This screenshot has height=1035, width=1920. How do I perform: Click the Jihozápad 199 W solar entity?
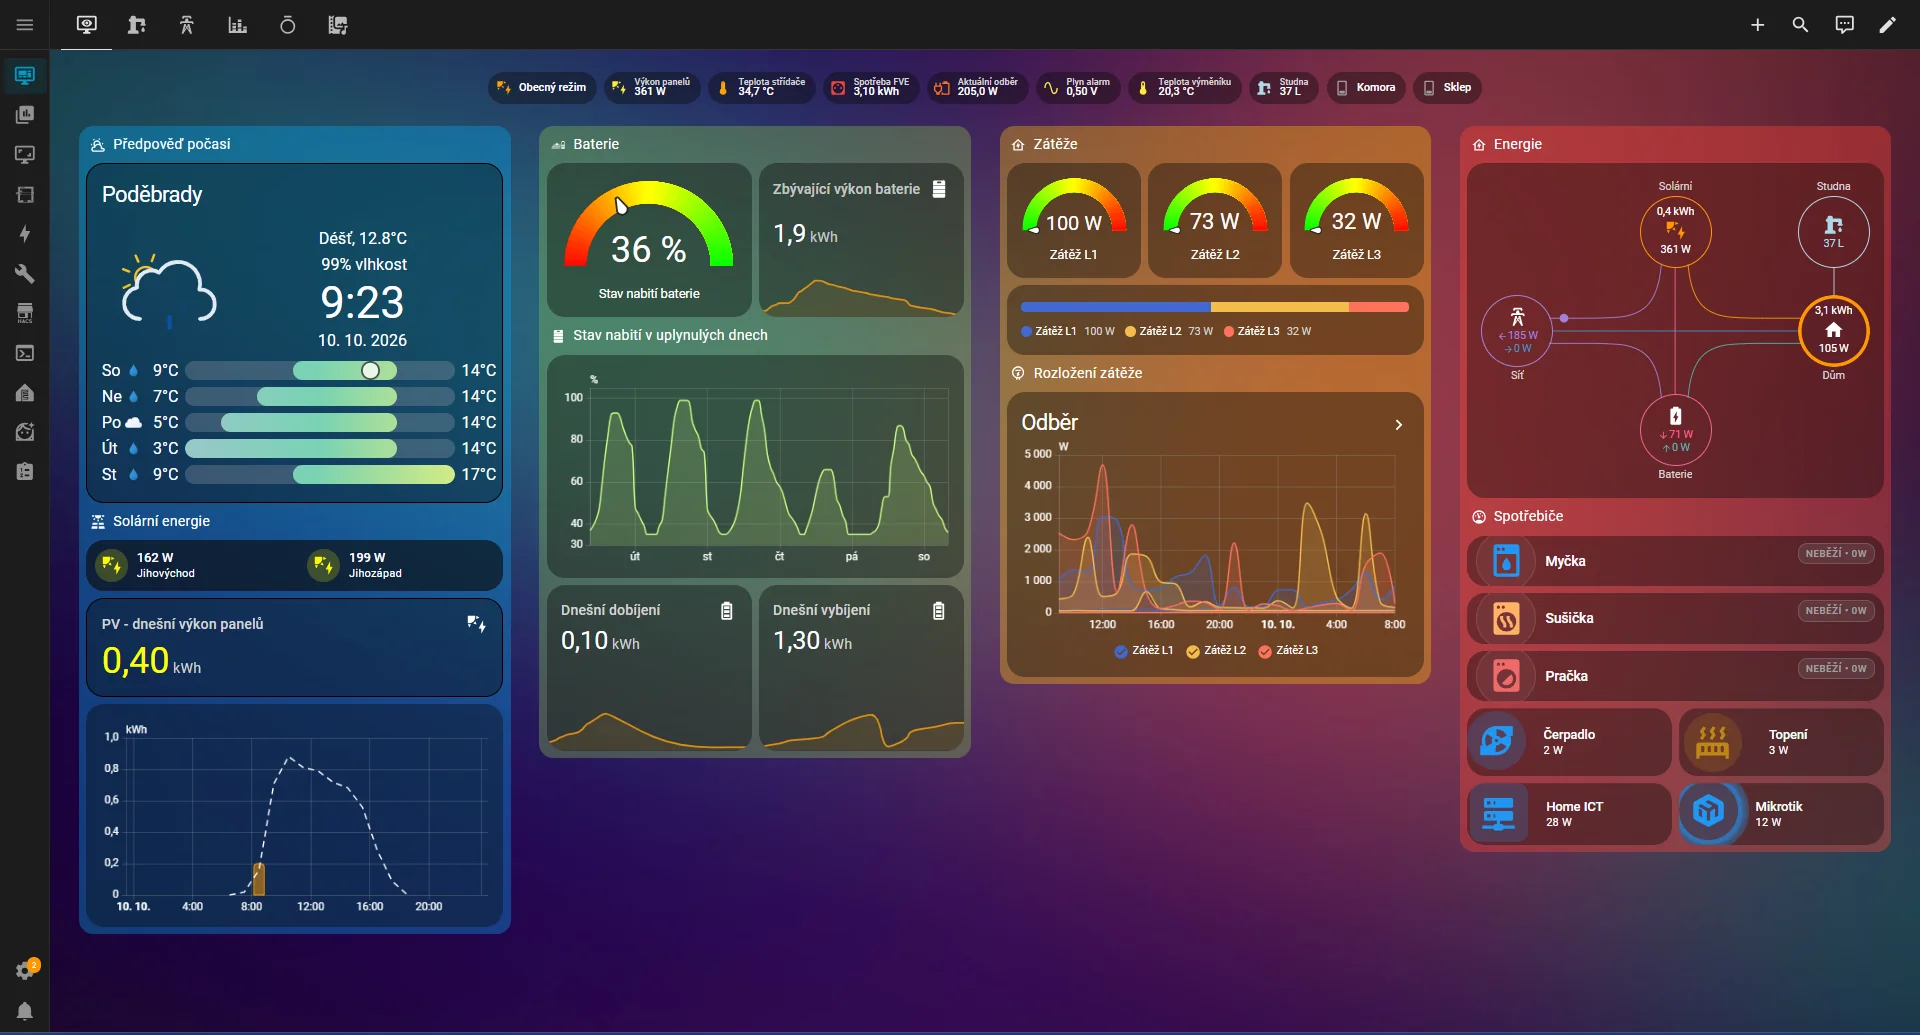(400, 565)
